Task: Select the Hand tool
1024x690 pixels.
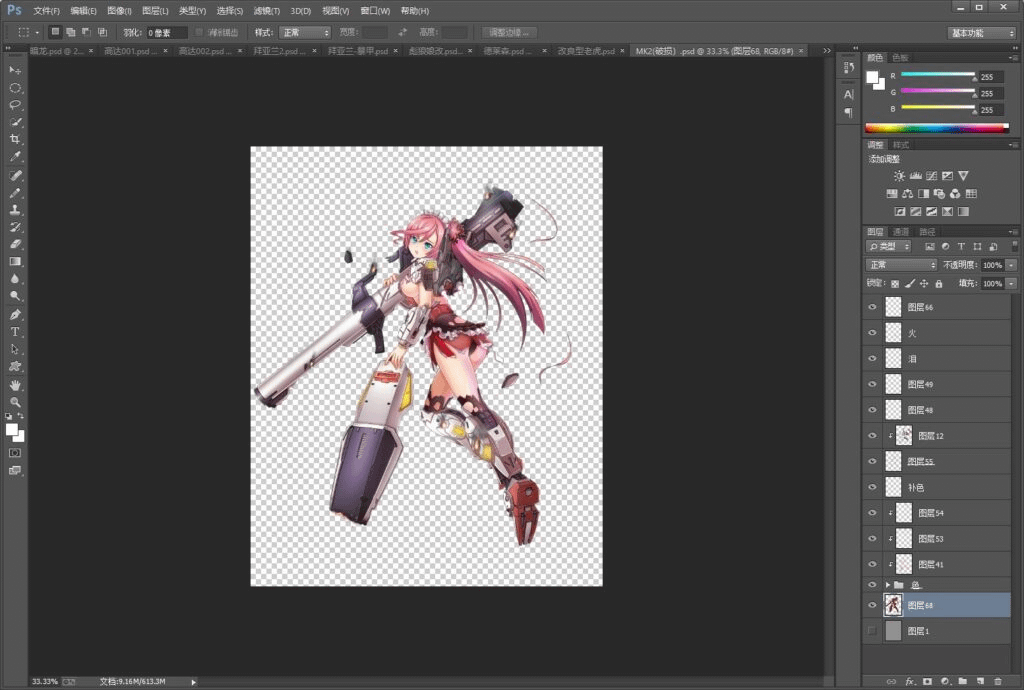Action: tap(15, 385)
